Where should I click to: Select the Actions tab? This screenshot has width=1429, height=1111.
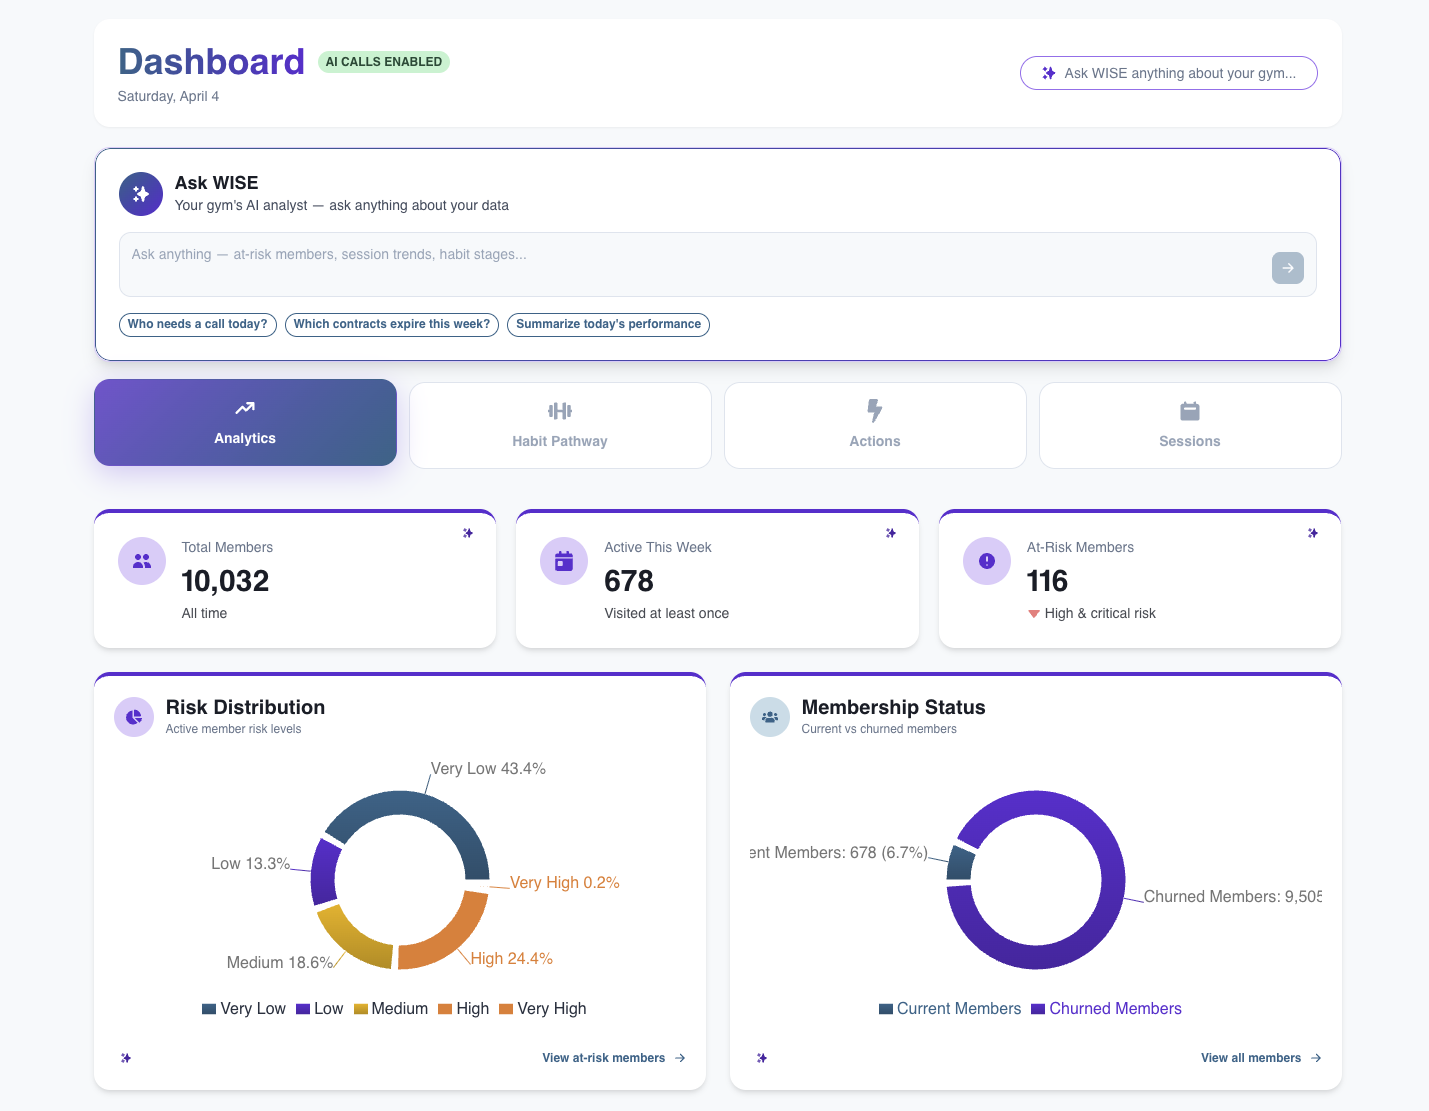coord(875,425)
